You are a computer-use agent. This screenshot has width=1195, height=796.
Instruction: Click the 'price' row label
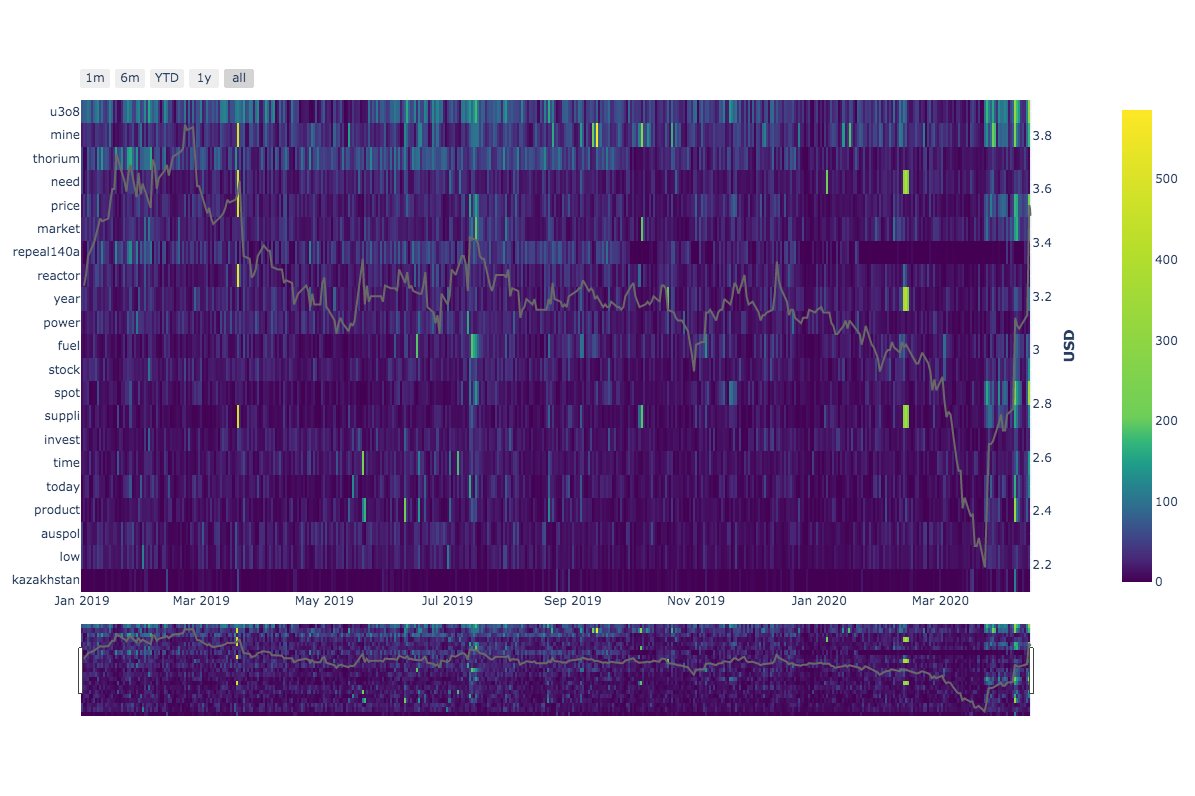point(65,206)
